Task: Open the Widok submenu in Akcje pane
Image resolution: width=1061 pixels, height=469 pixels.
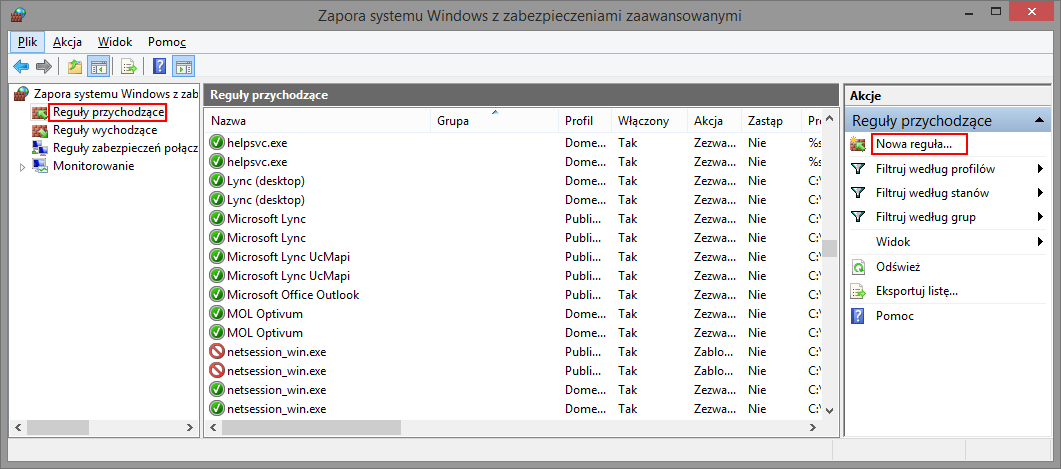Action: click(893, 242)
